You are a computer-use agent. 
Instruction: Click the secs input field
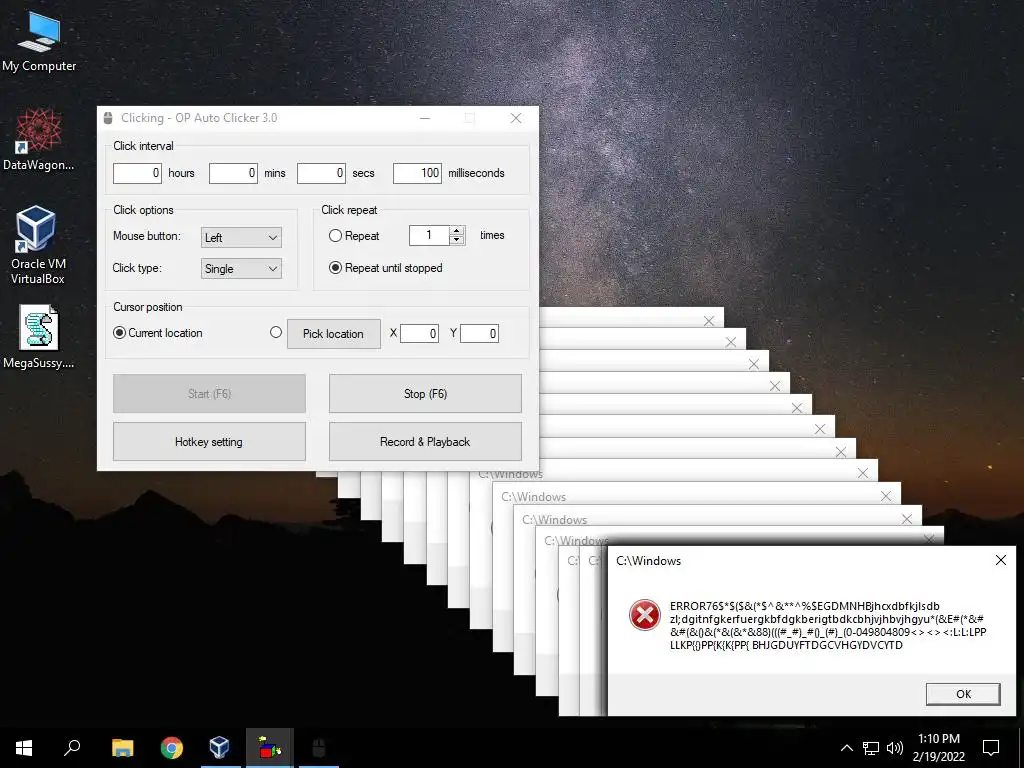(321, 173)
